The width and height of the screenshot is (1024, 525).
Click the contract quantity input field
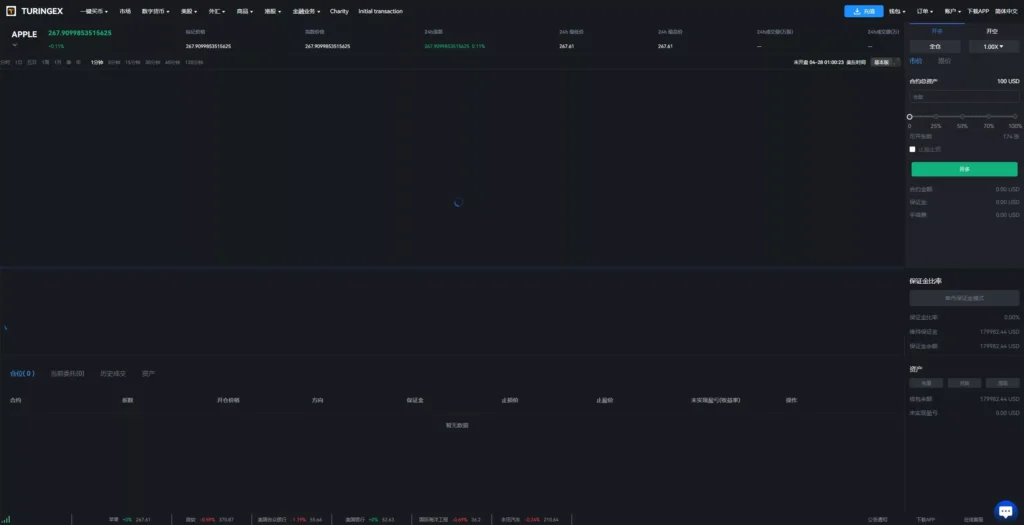click(x=964, y=97)
